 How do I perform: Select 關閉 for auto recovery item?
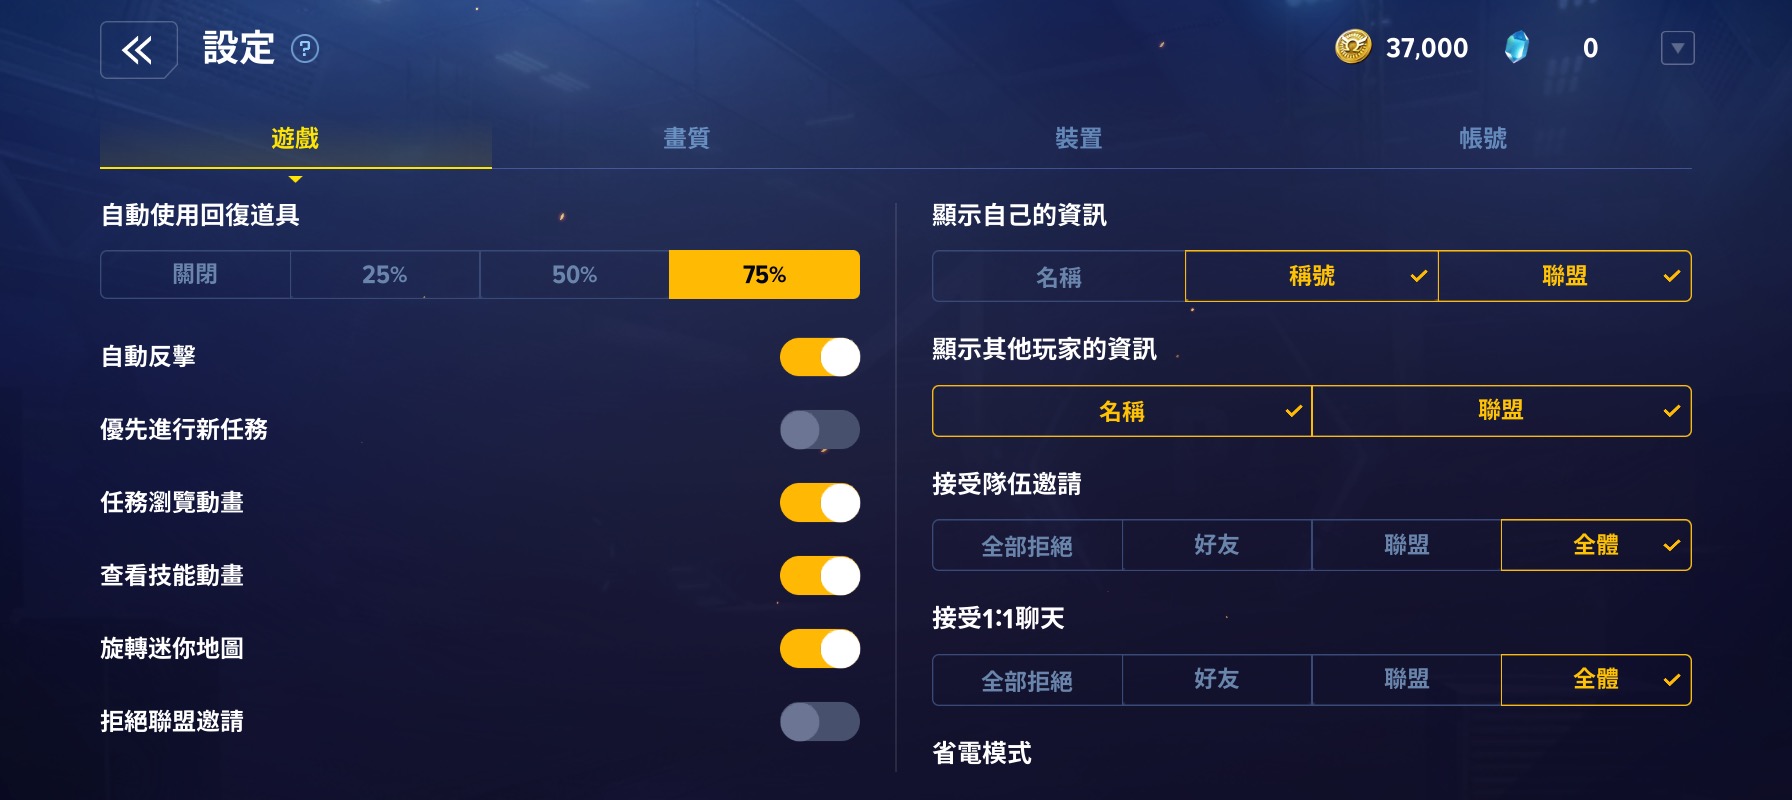[195, 275]
